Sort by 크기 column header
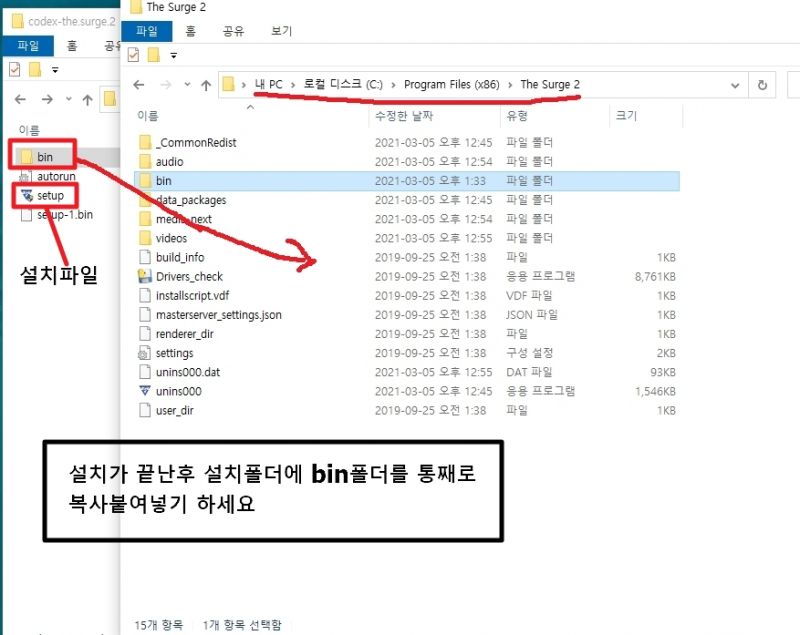Viewport: 800px width, 635px height. [626, 116]
